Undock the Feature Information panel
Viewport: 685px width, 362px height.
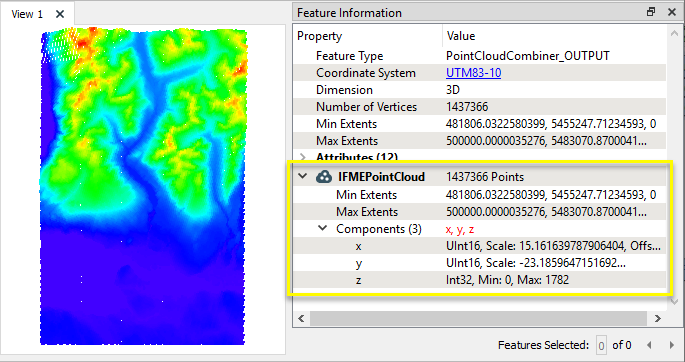[x=651, y=12]
